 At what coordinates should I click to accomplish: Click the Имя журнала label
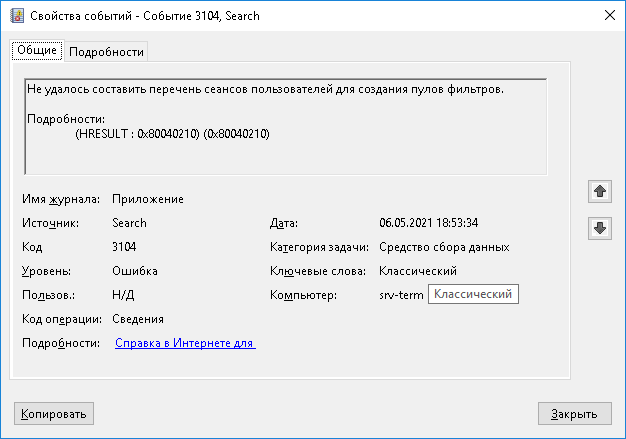[x=61, y=199]
